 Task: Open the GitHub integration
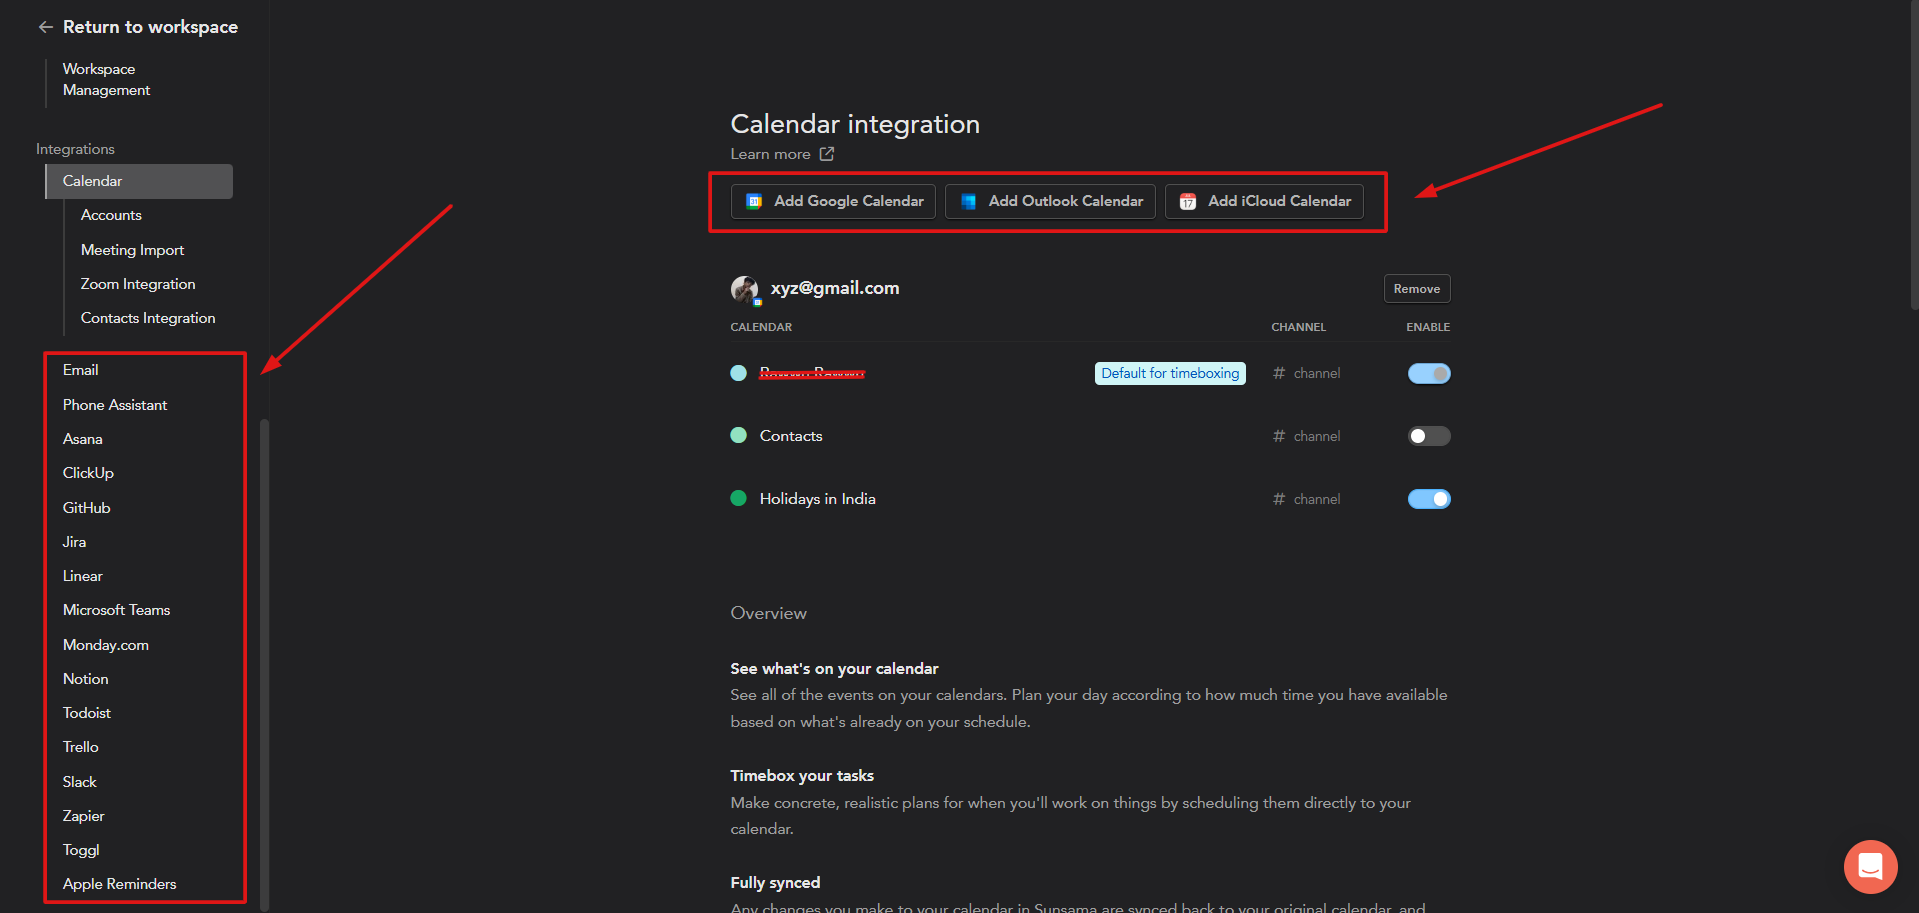click(86, 508)
